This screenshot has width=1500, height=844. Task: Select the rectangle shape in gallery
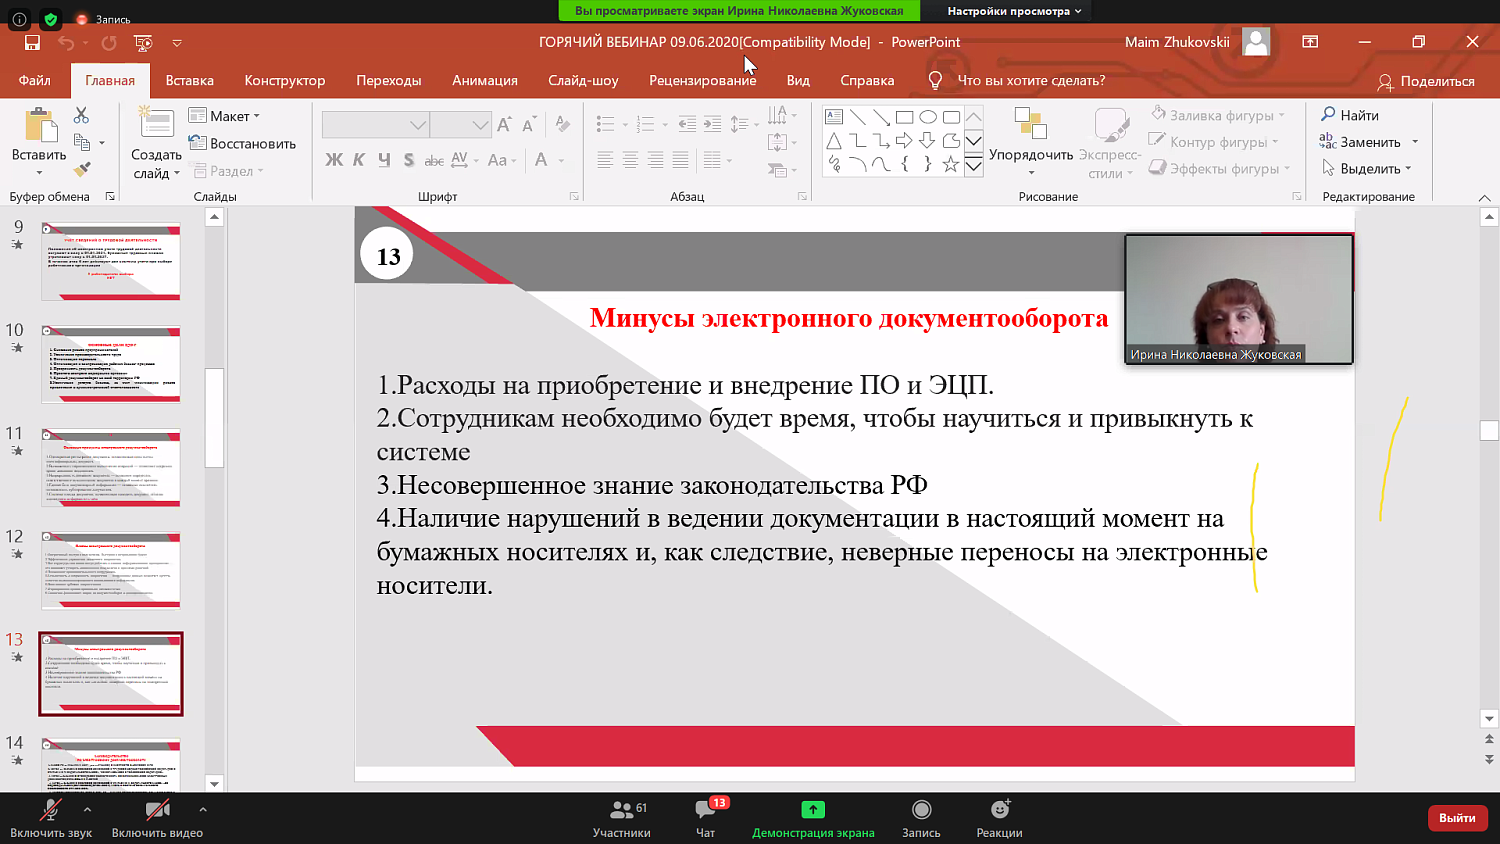coord(904,117)
